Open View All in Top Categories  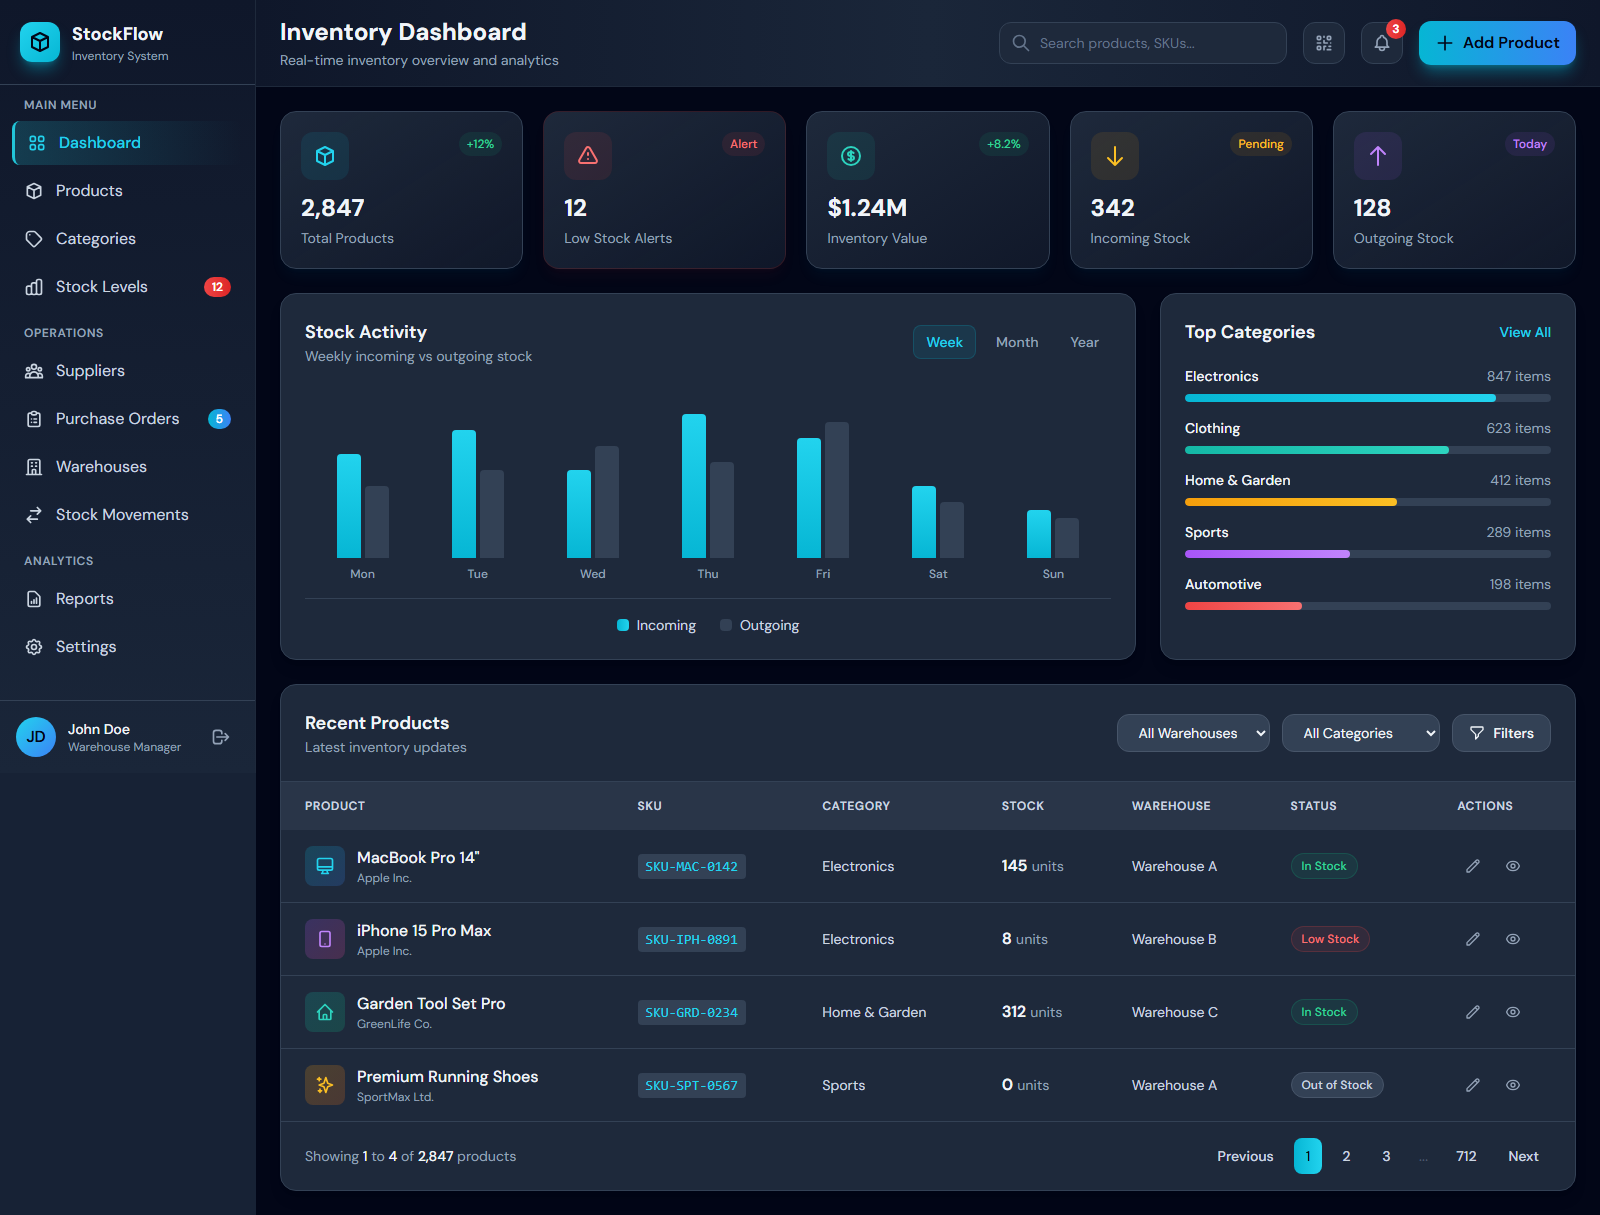coord(1524,332)
